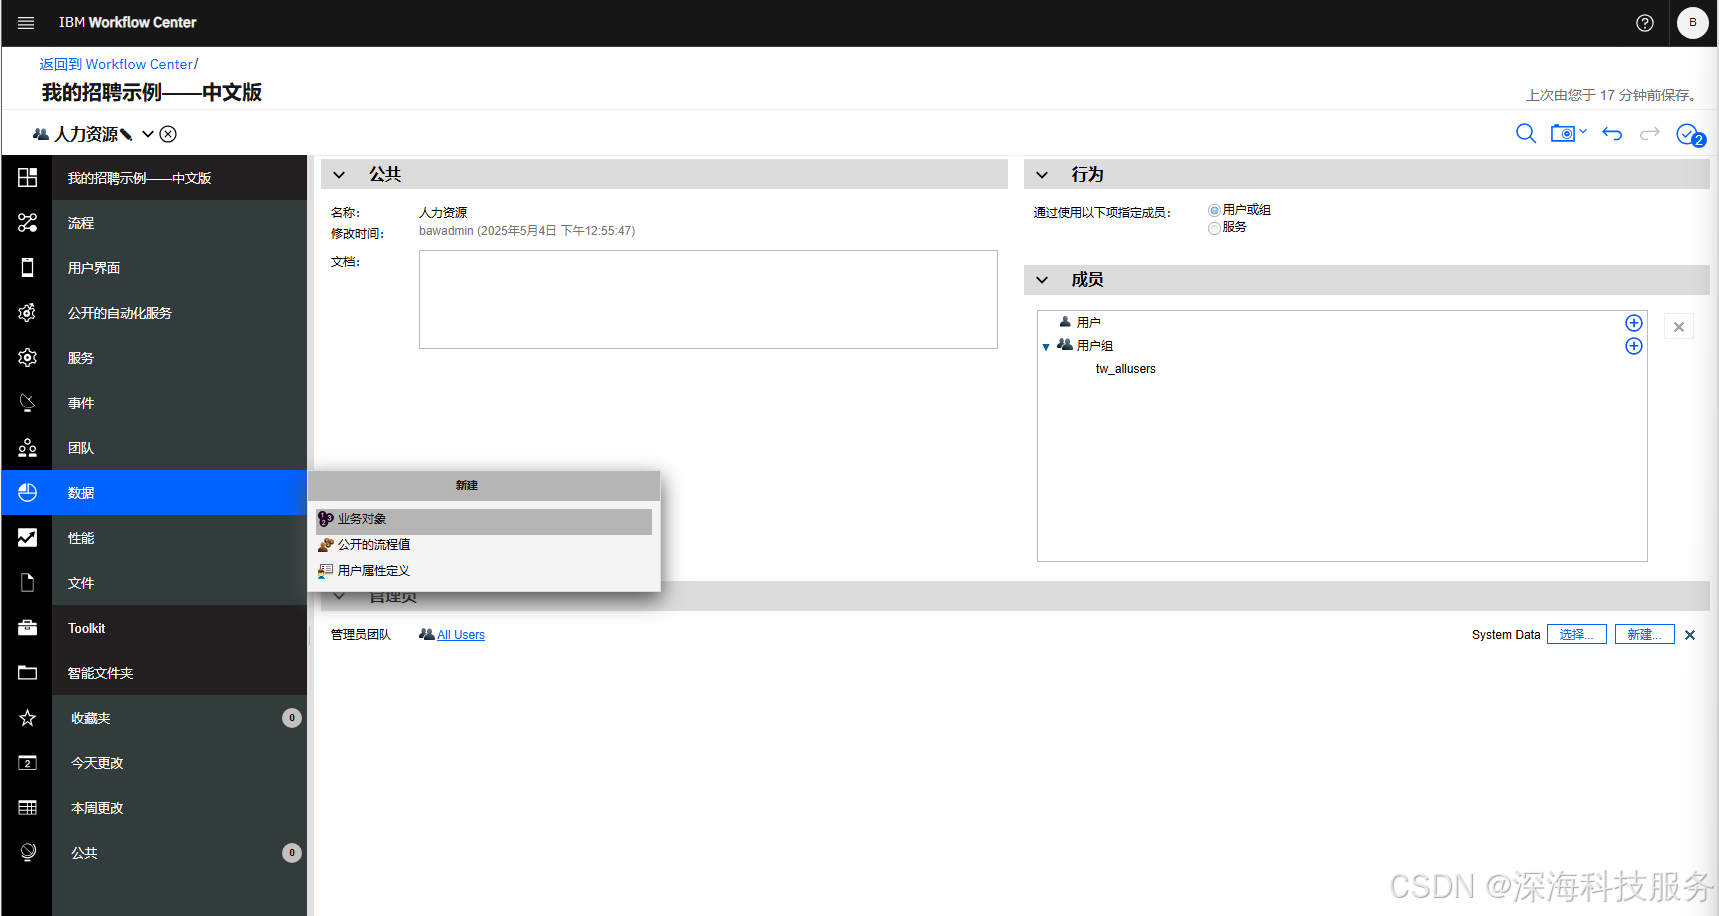Create new 公开的流程值 from popup
This screenshot has height=916, width=1719.
[484, 545]
